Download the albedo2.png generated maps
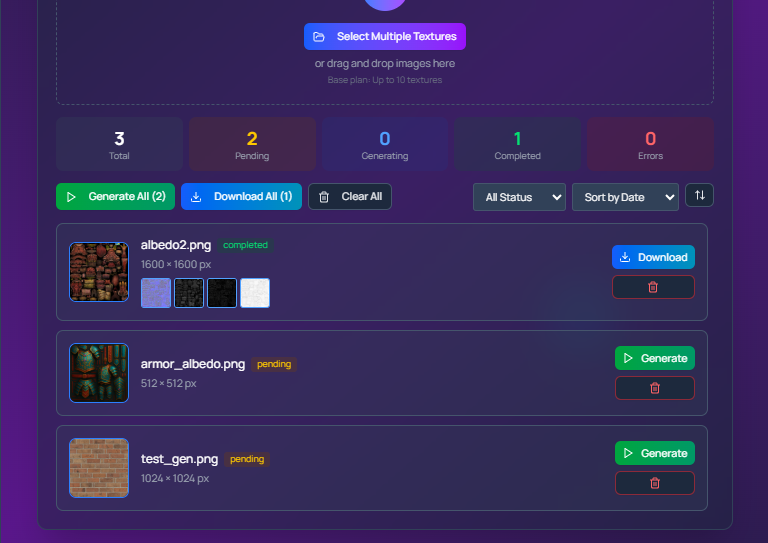 pyautogui.click(x=653, y=257)
